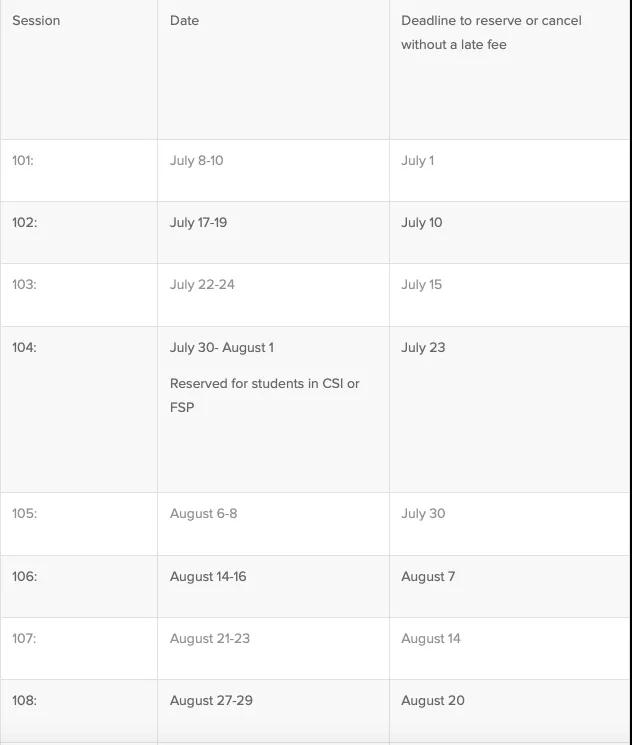Click the August 21-23 date cell
This screenshot has width=632, height=745.
[x=210, y=639]
